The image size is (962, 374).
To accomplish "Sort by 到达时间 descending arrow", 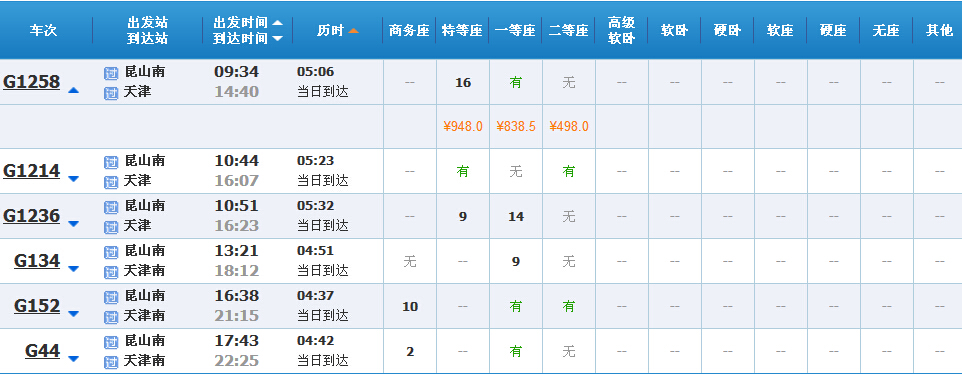I will click(277, 39).
